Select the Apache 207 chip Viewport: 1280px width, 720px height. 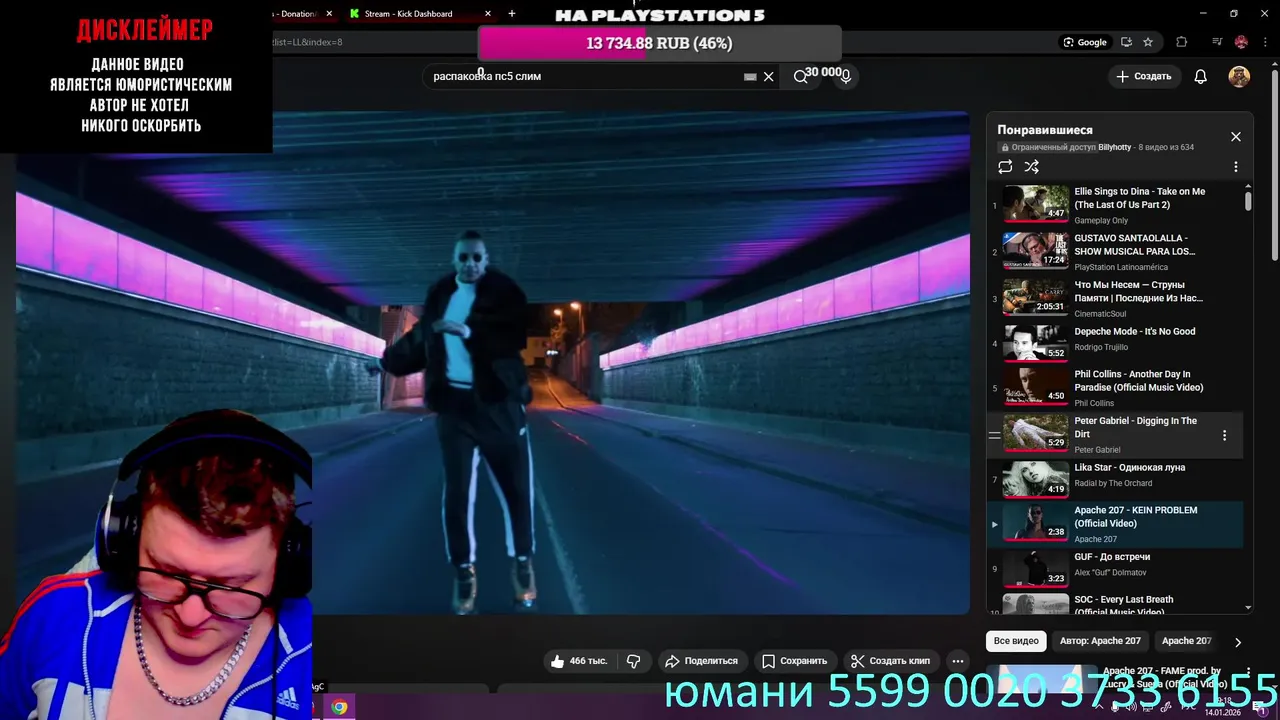tap(1186, 641)
